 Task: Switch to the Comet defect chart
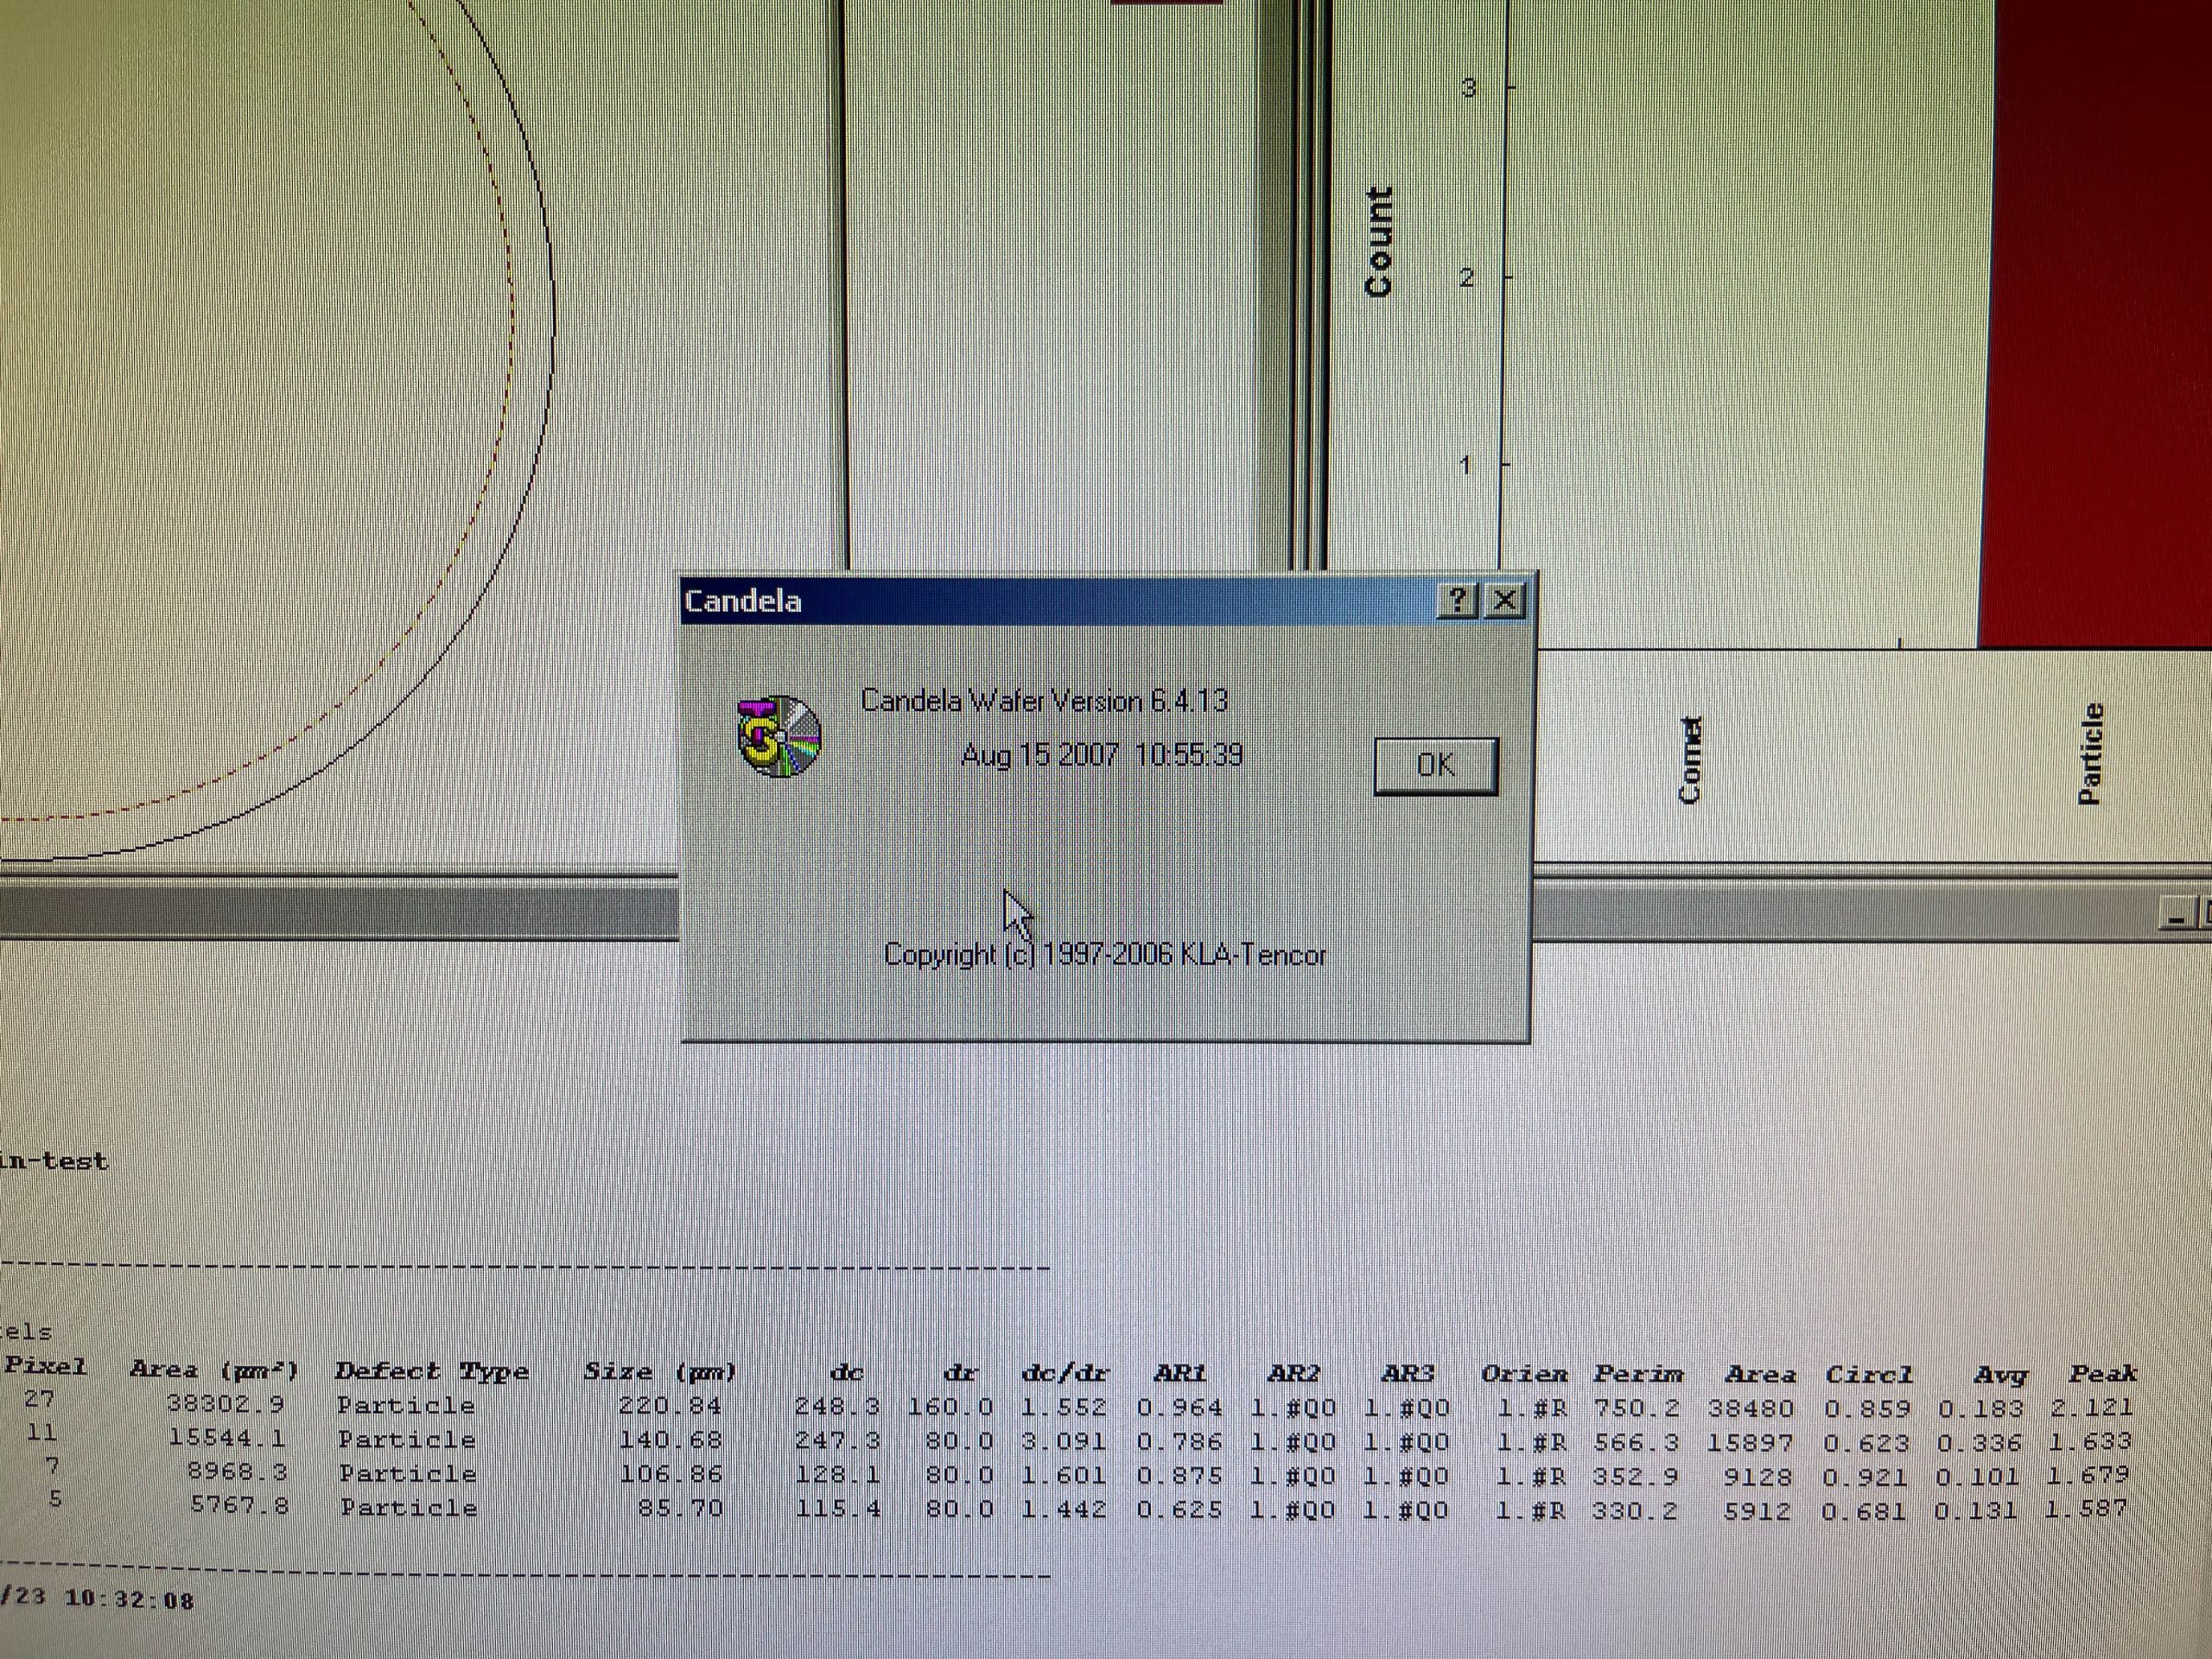pos(1690,760)
